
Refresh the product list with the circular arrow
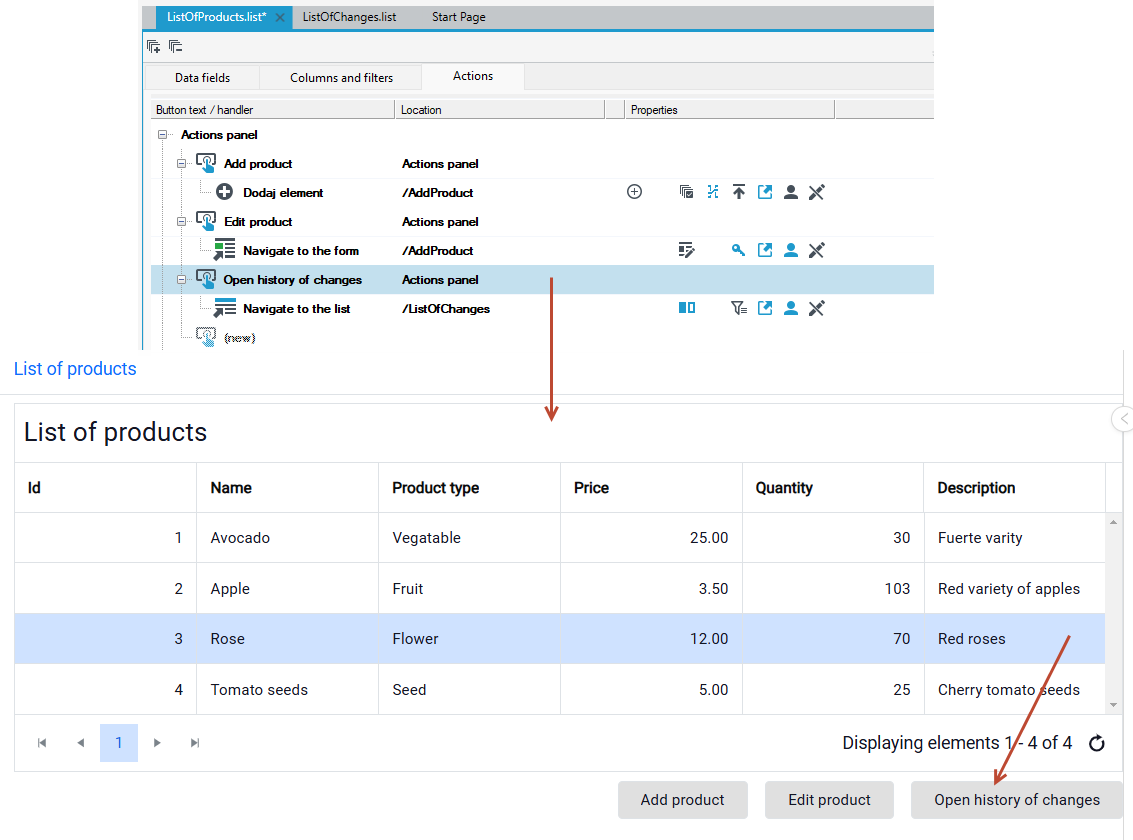(1097, 743)
